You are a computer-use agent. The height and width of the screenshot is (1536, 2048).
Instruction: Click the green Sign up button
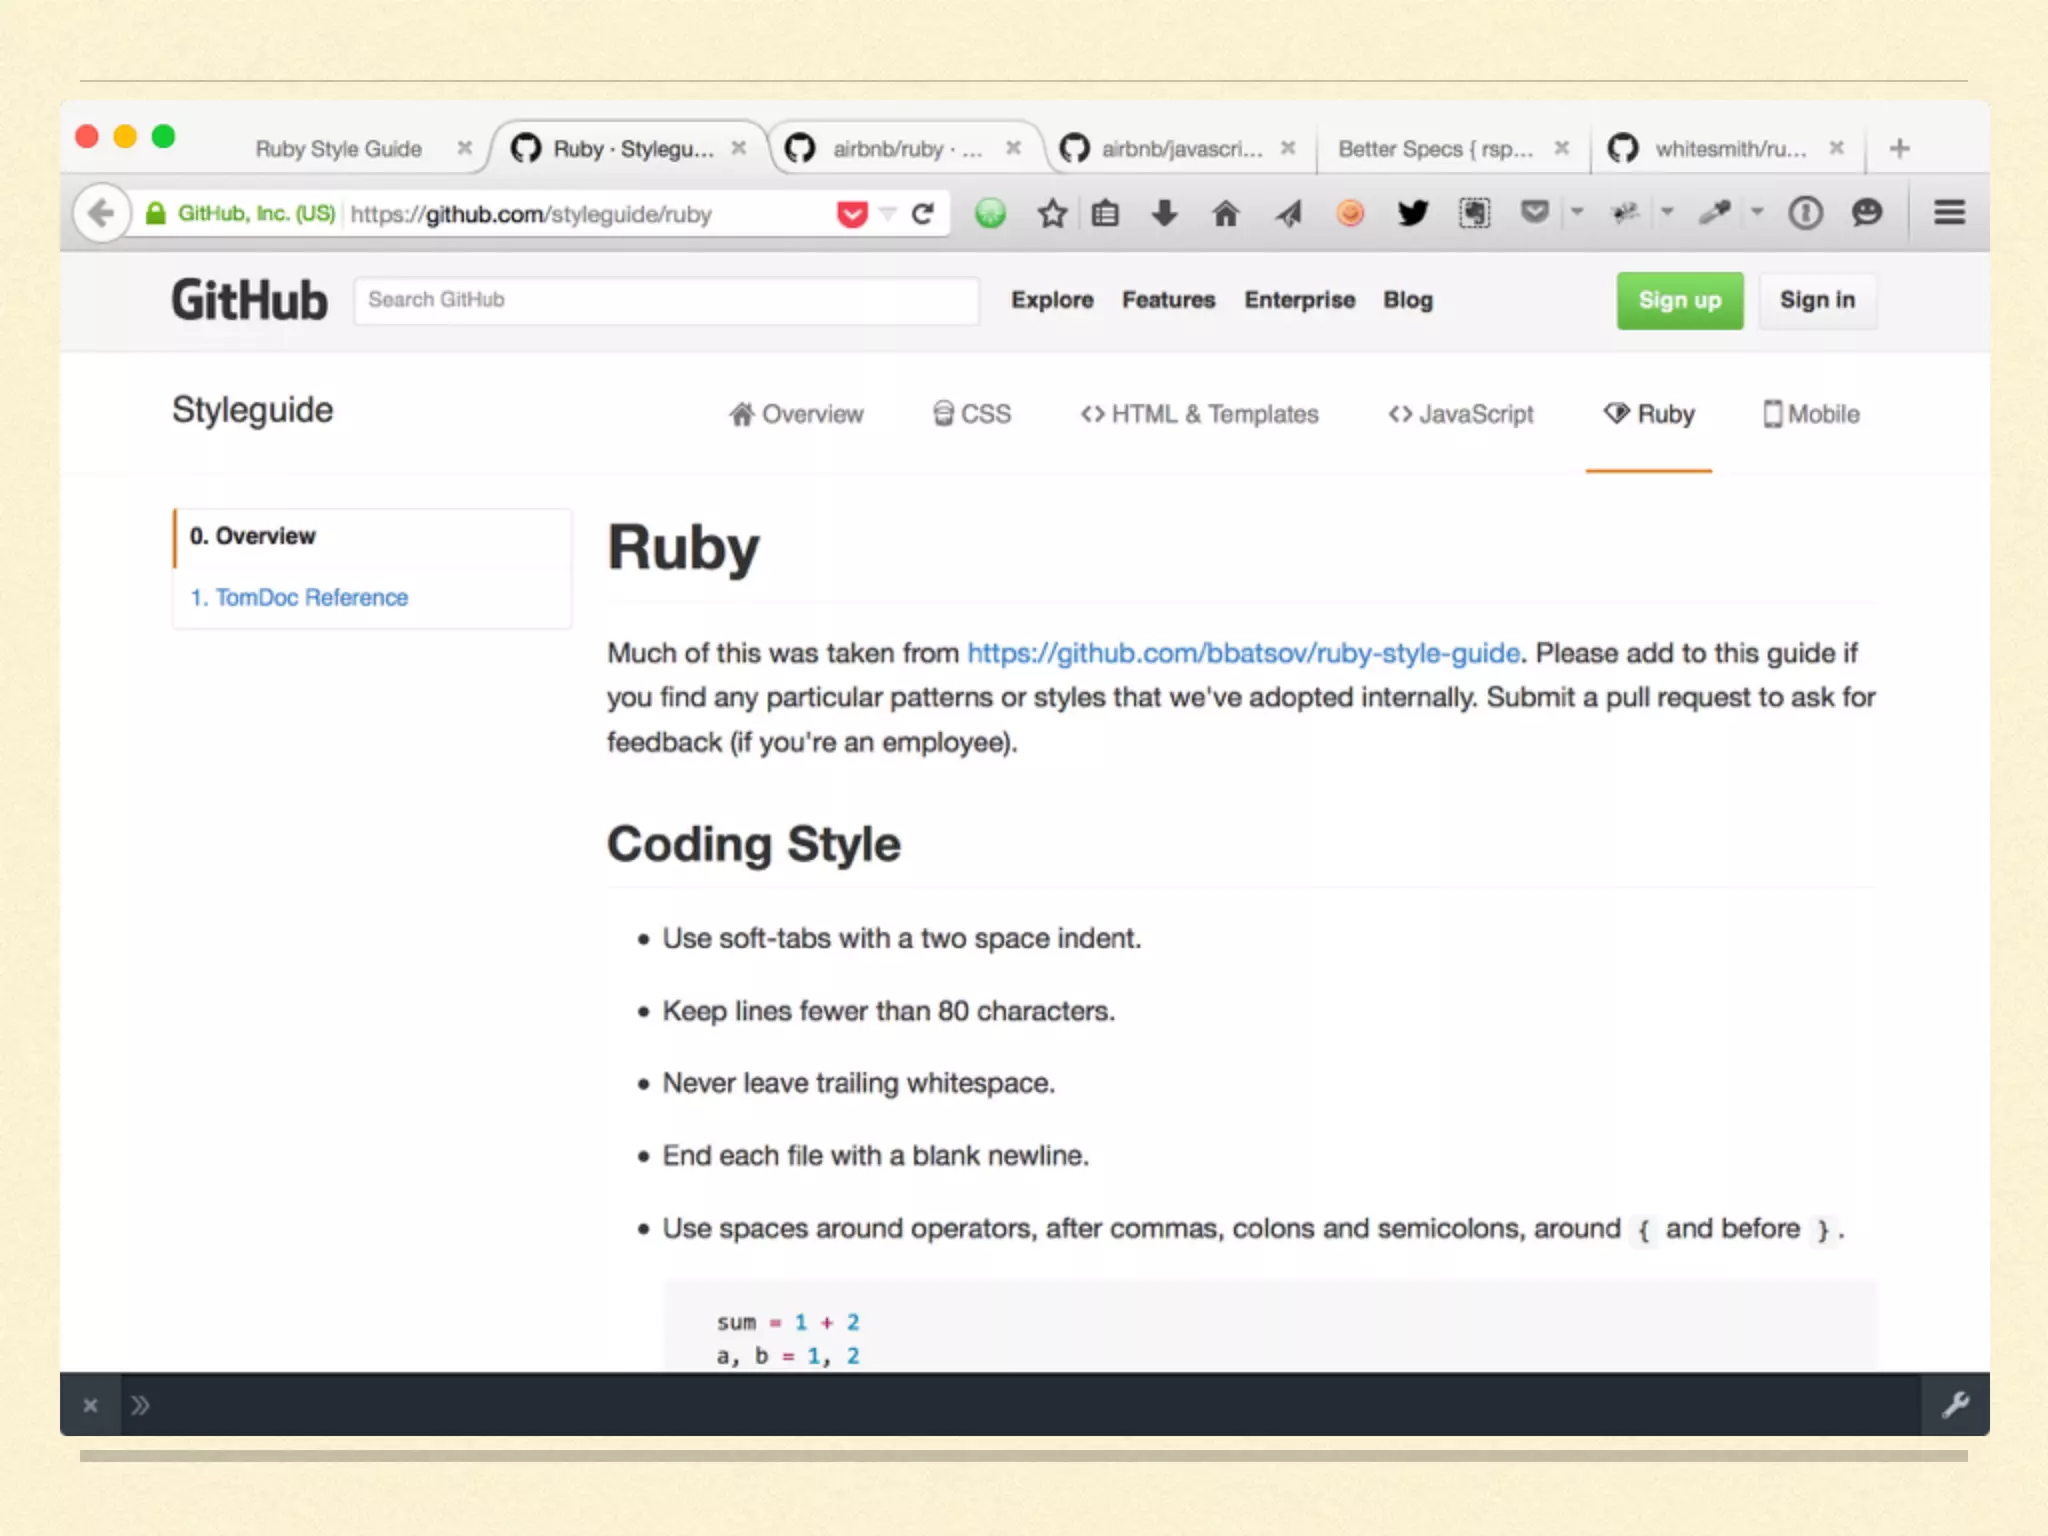1679,300
